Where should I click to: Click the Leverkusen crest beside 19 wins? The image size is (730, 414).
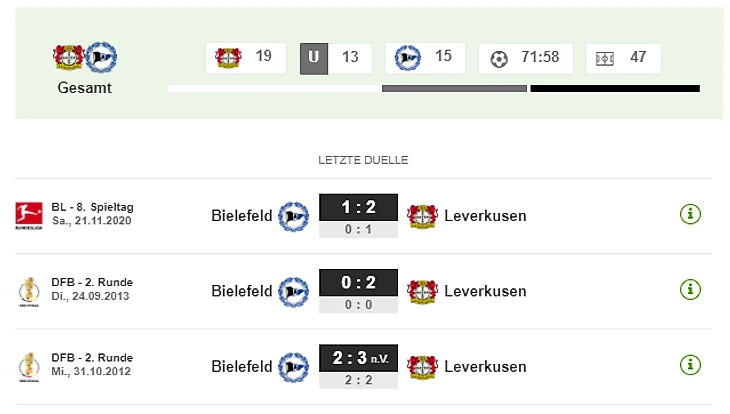click(x=228, y=58)
